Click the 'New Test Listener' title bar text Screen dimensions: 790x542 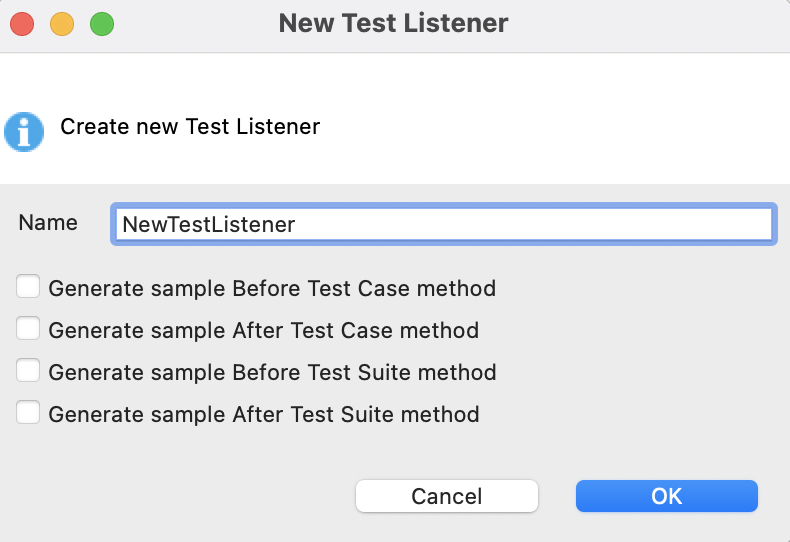pos(394,23)
